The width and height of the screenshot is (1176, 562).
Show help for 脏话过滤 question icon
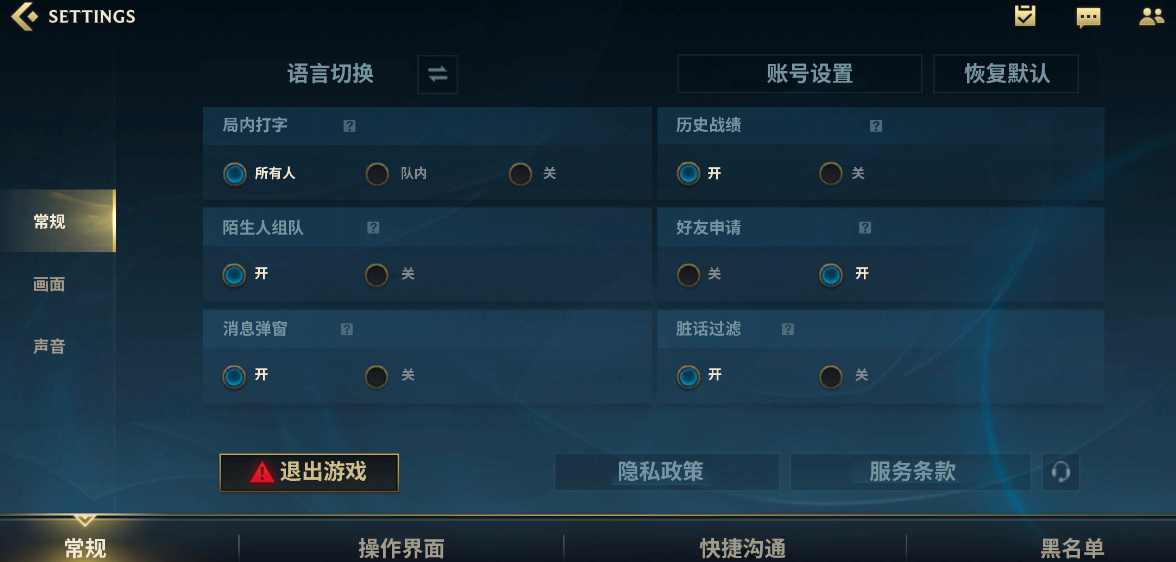pyautogui.click(x=788, y=329)
